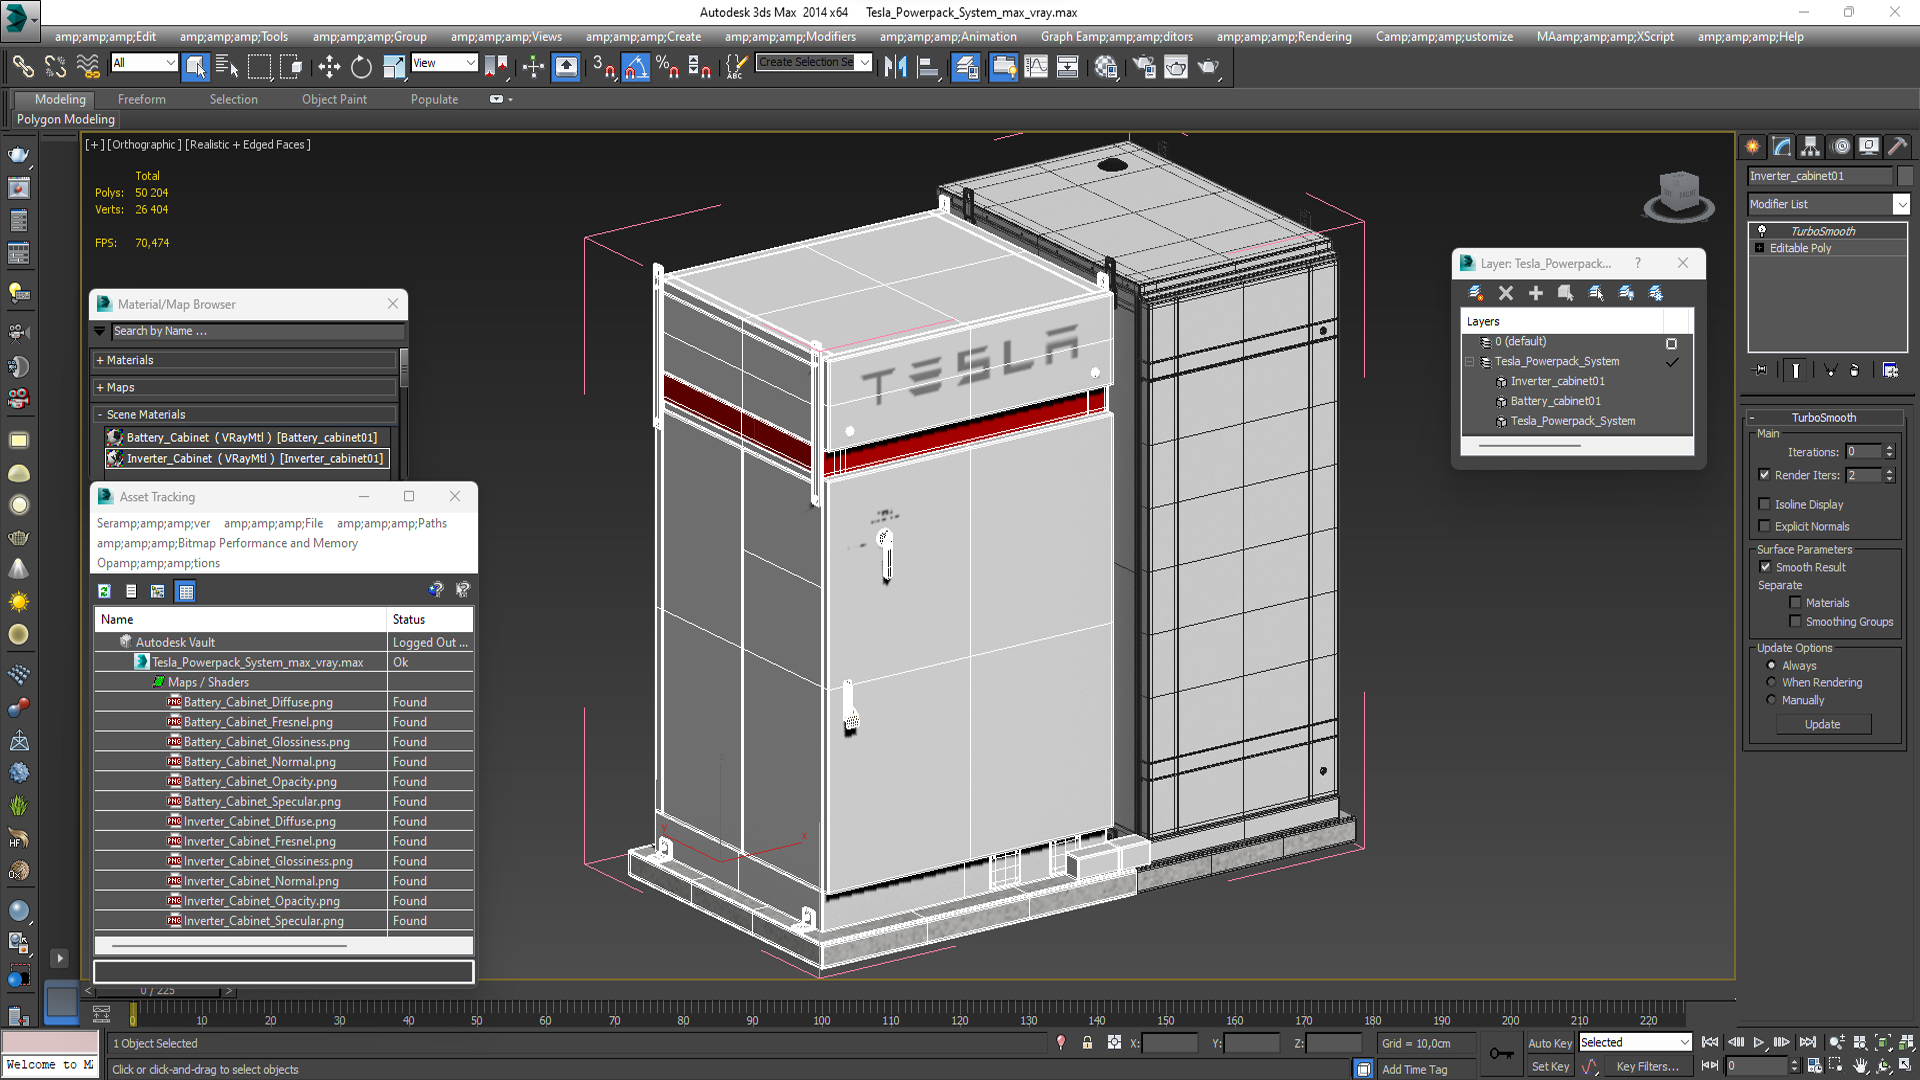Screen dimensions: 1920x1080
Task: Open the Modifiers menu
Action: [x=790, y=37]
